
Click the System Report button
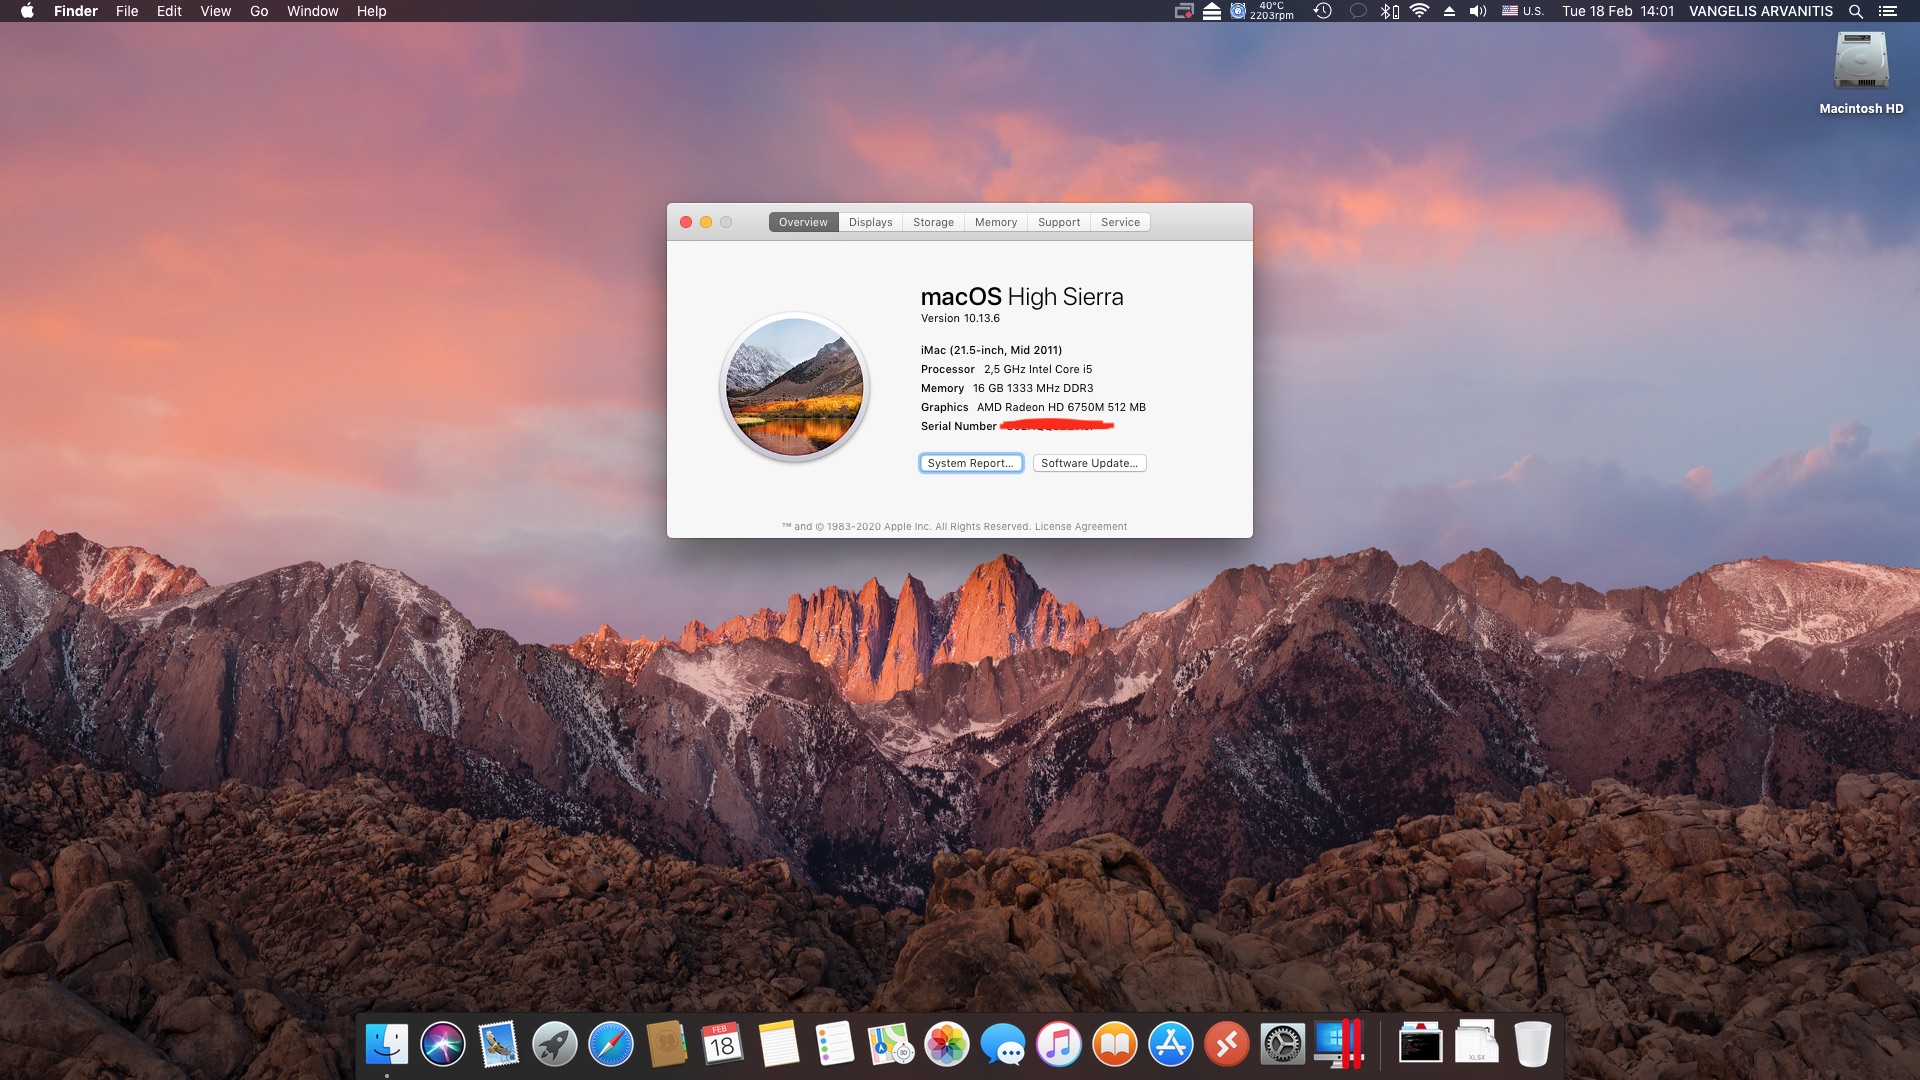pyautogui.click(x=970, y=463)
